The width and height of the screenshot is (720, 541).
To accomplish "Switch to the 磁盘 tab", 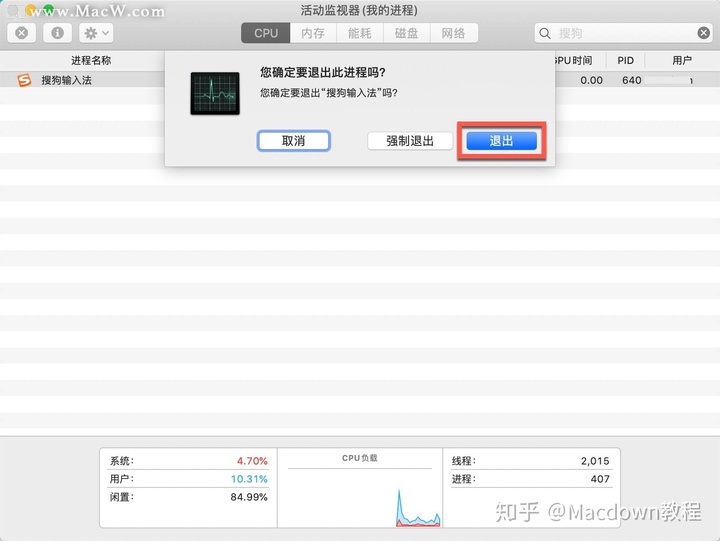I will click(x=406, y=33).
